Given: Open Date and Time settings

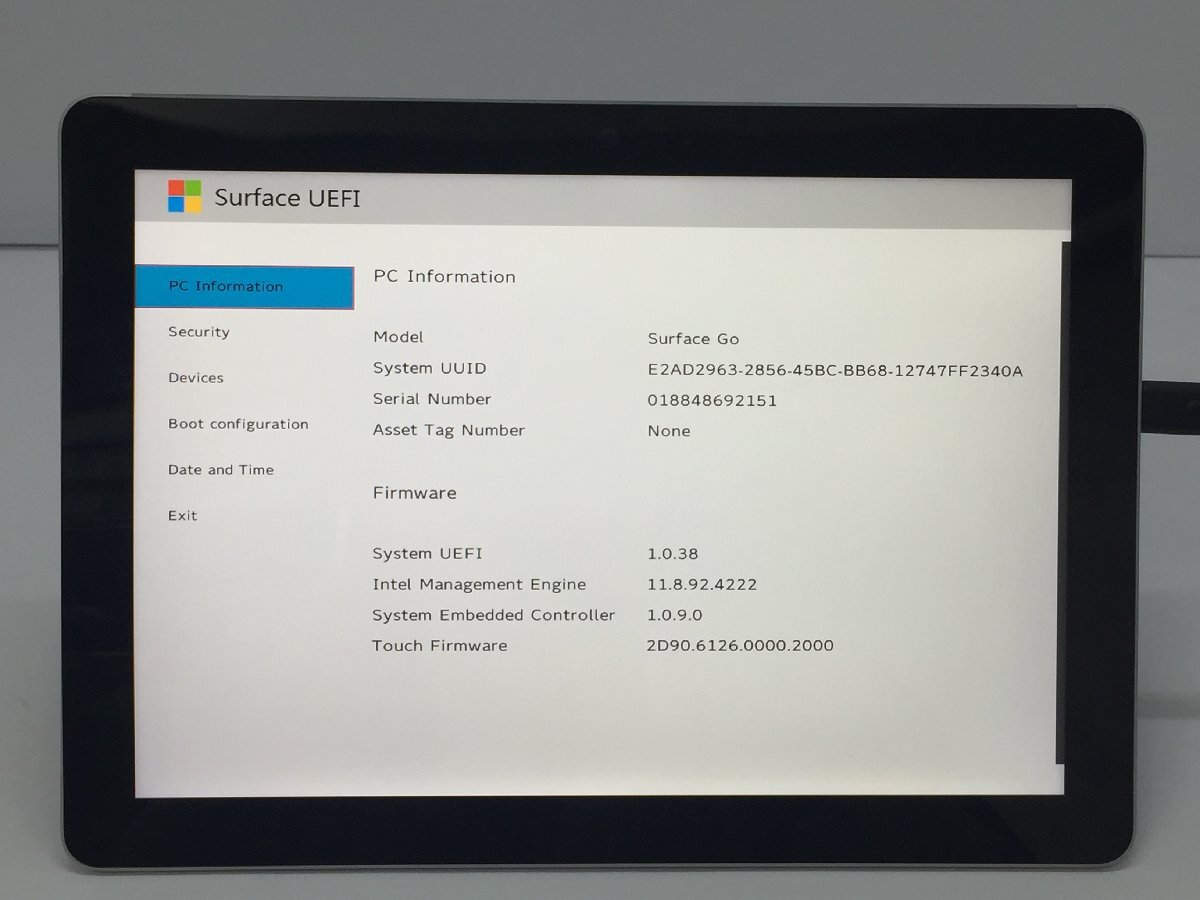Looking at the screenshot, I should point(220,470).
